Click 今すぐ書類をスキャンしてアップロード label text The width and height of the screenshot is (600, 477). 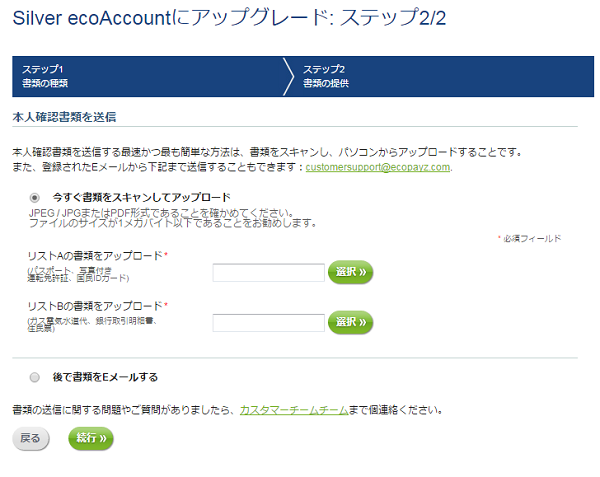point(142,197)
